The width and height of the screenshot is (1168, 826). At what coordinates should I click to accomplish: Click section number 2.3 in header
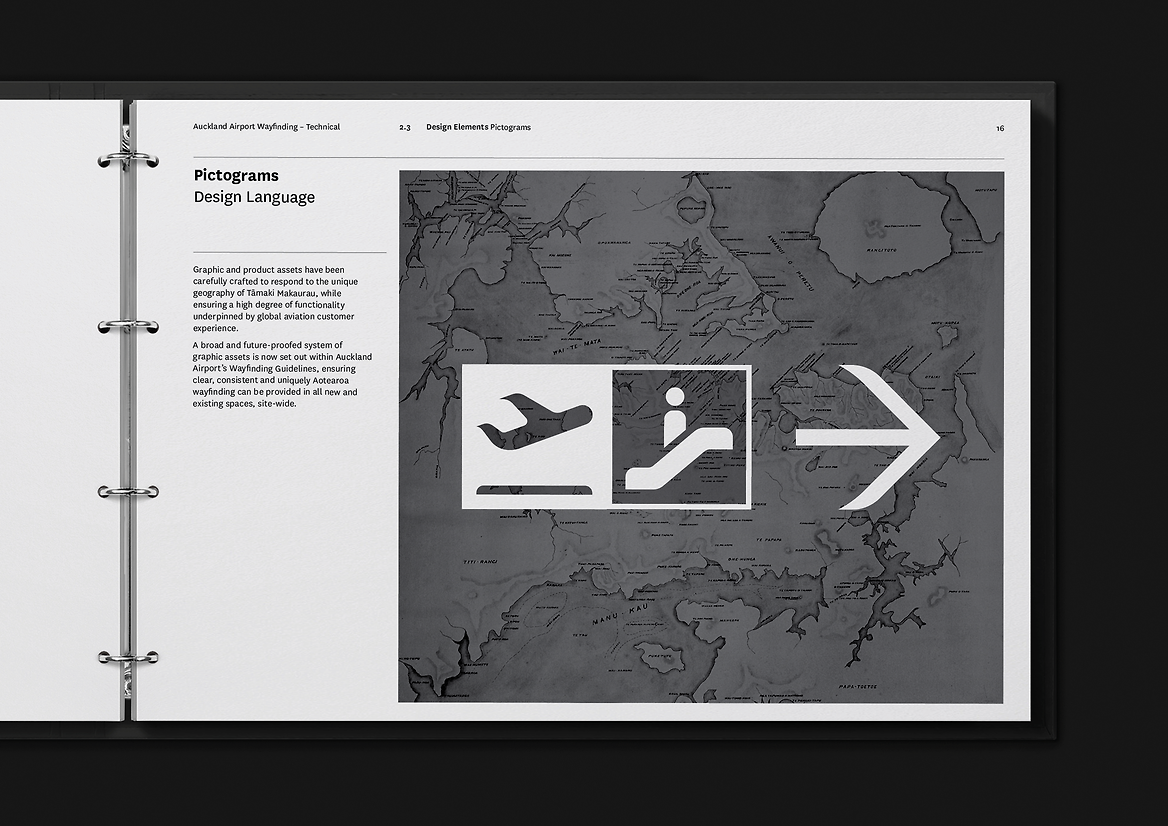tap(405, 128)
